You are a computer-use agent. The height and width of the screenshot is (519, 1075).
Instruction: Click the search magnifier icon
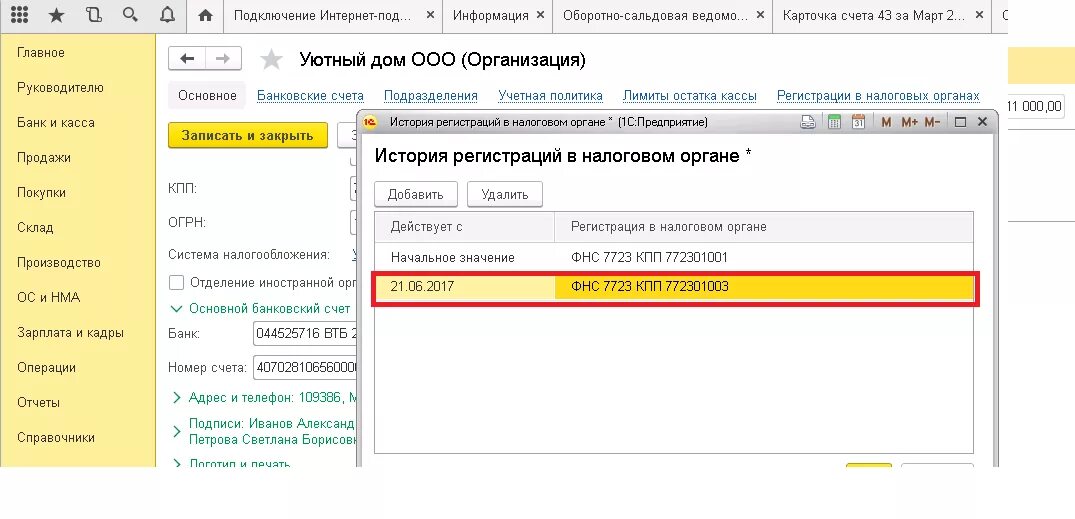tap(130, 15)
